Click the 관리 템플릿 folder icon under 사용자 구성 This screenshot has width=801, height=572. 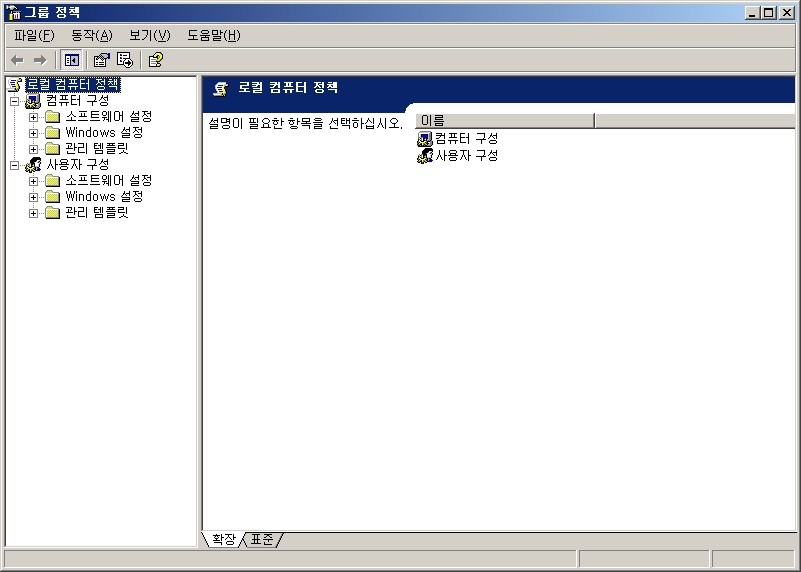(x=53, y=213)
